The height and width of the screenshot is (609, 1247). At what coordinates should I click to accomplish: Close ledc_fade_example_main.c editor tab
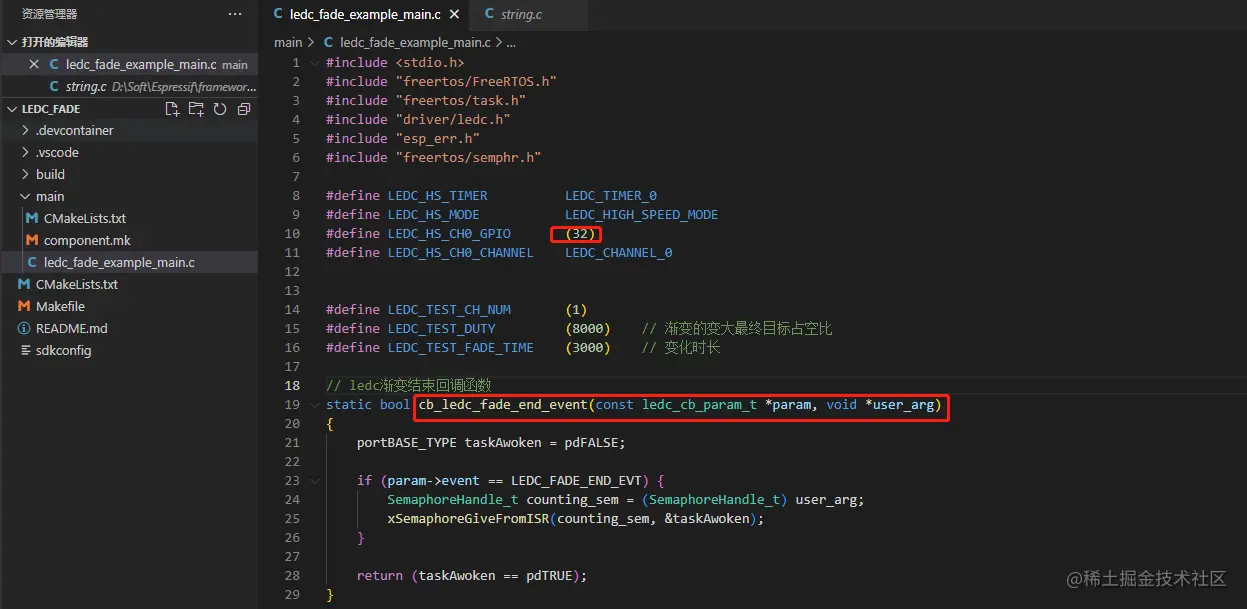click(x=455, y=15)
